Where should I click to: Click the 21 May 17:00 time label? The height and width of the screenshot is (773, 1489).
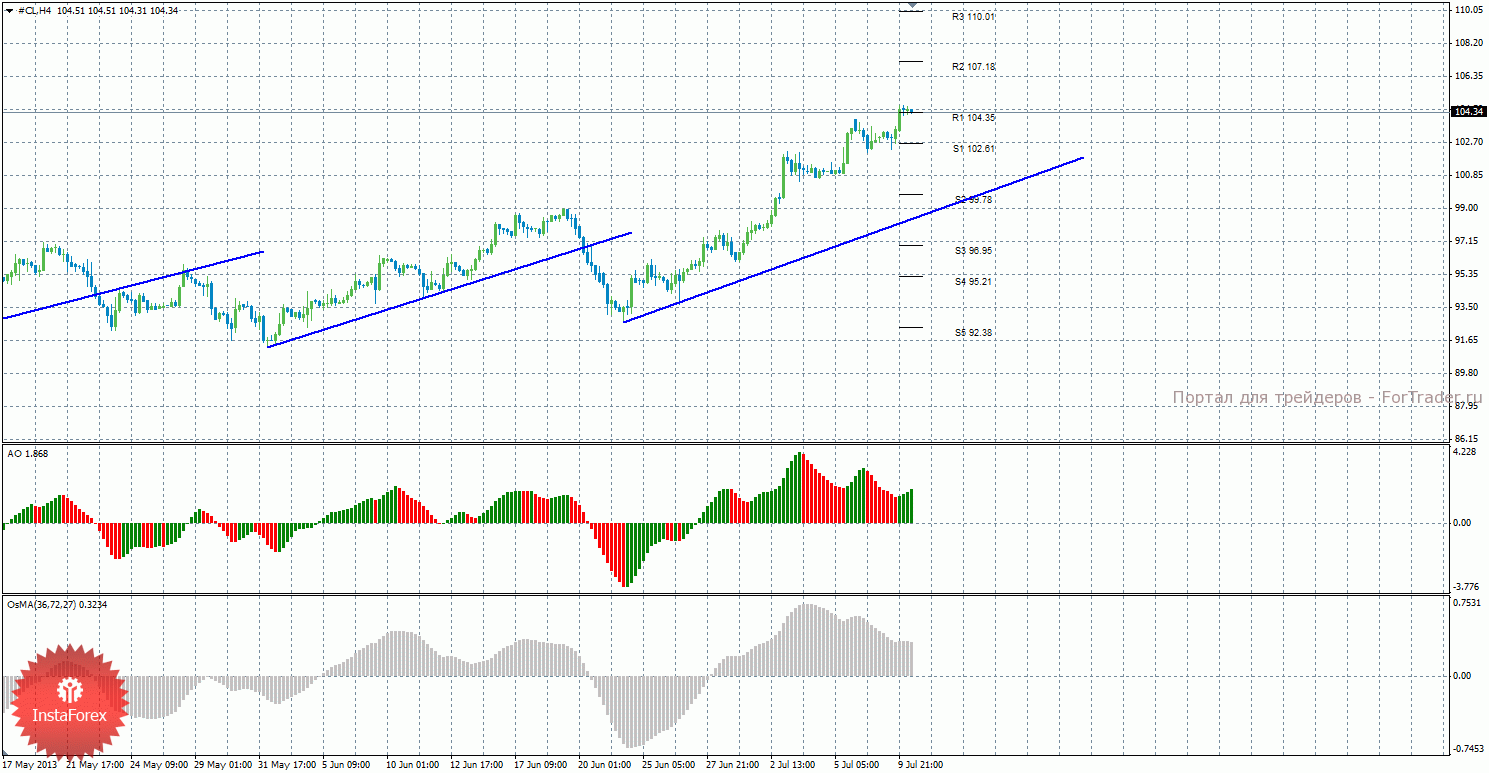click(x=97, y=765)
